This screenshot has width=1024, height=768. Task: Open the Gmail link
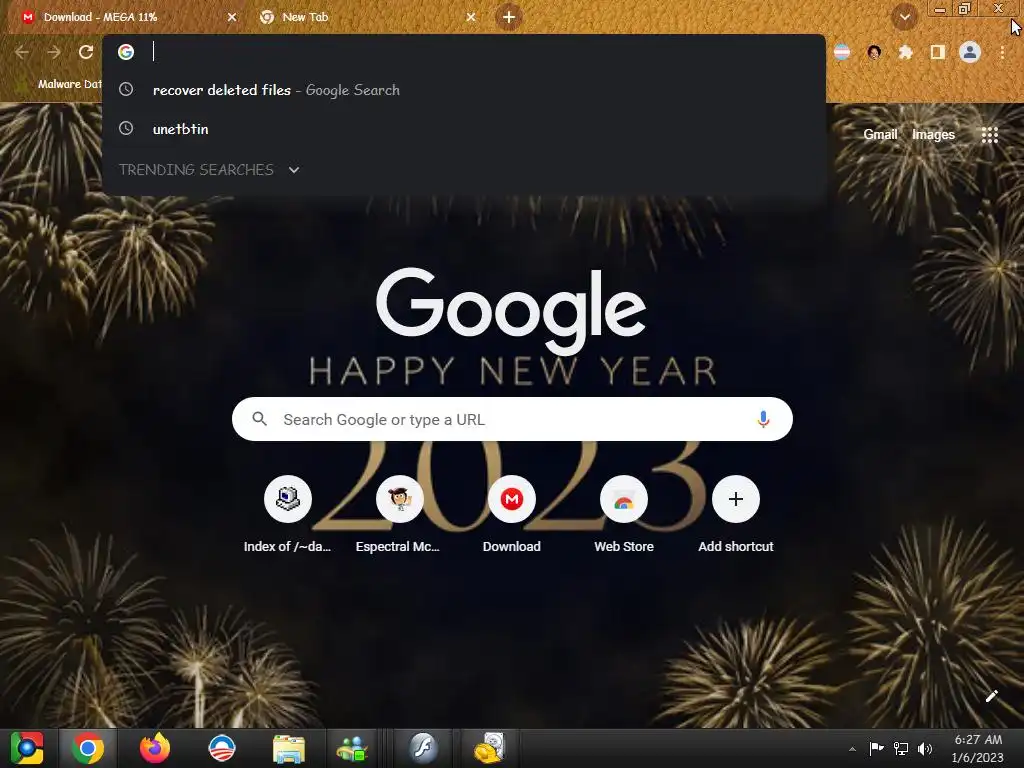point(880,135)
